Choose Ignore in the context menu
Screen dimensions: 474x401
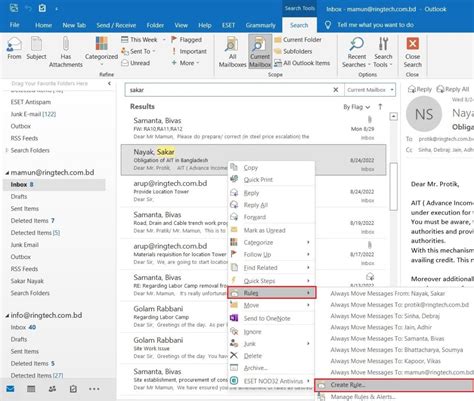pyautogui.click(x=271, y=332)
